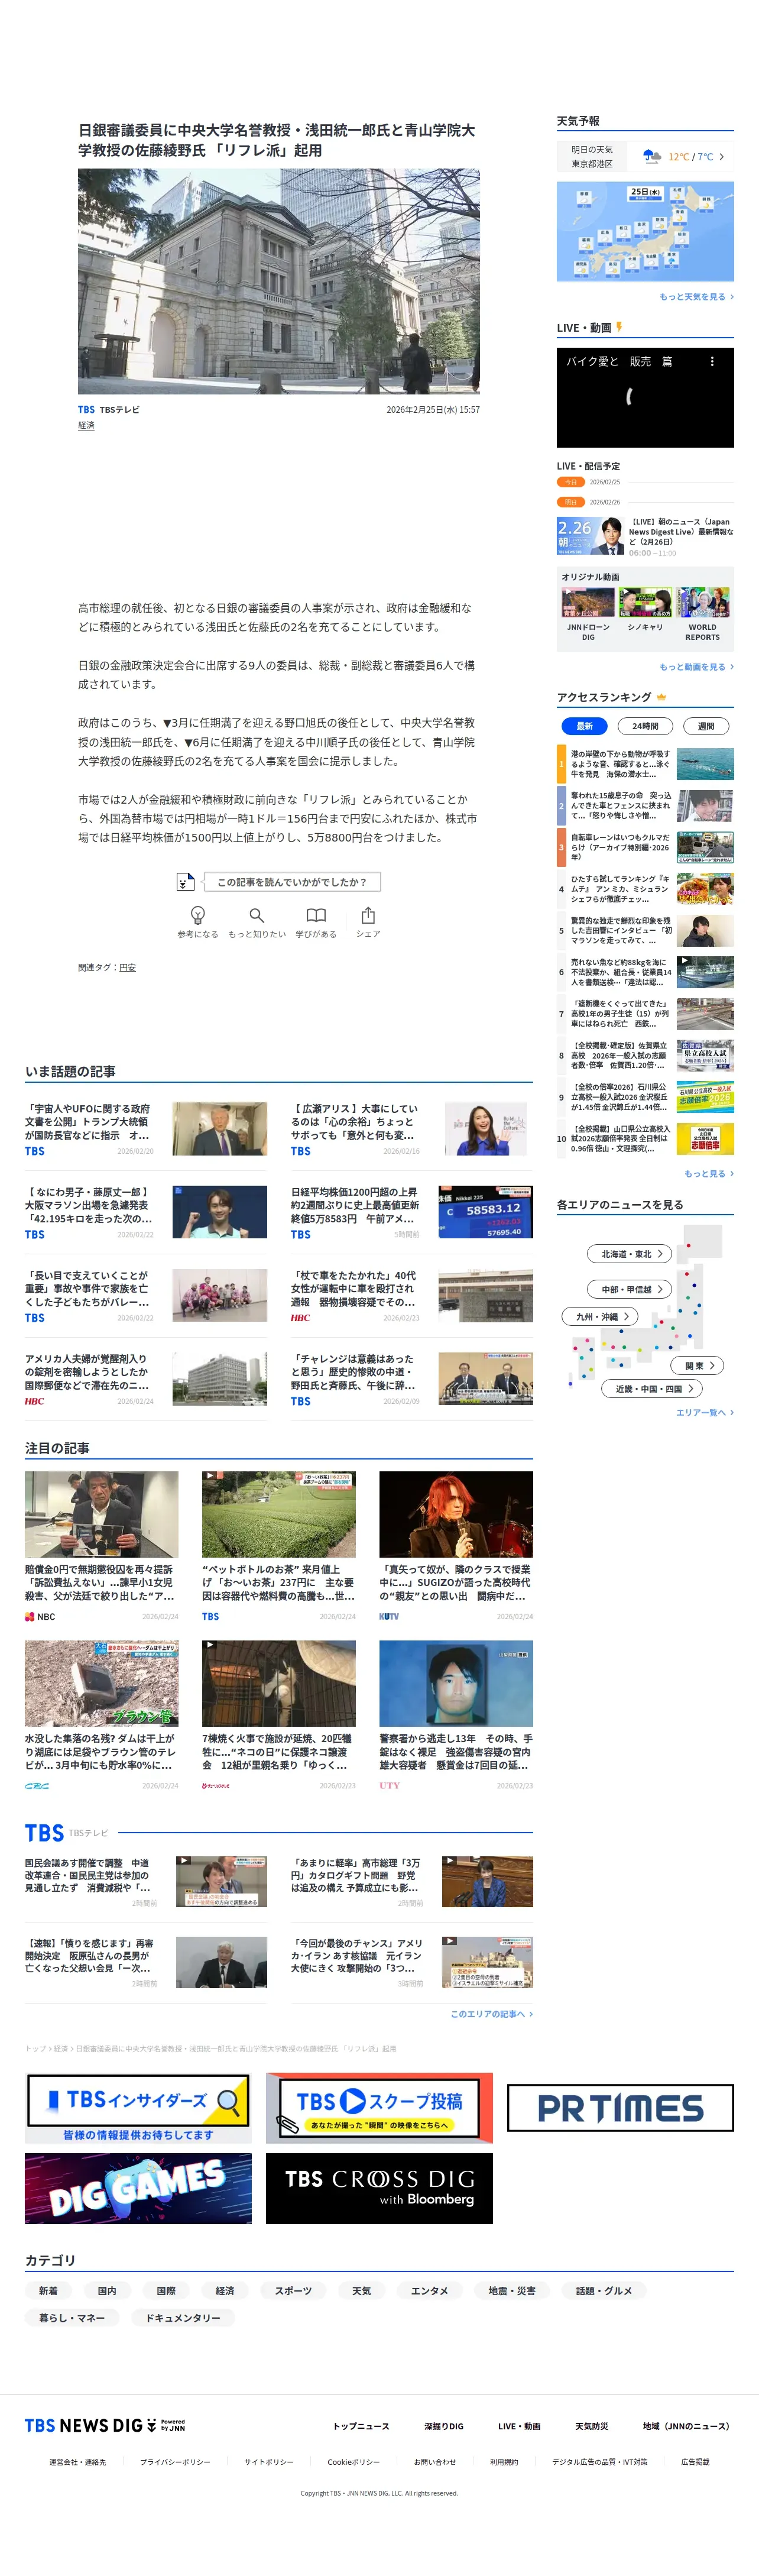759x2576 pixels.
Task: Click the 参考になる lightbulb reaction icon
Action: (x=198, y=915)
